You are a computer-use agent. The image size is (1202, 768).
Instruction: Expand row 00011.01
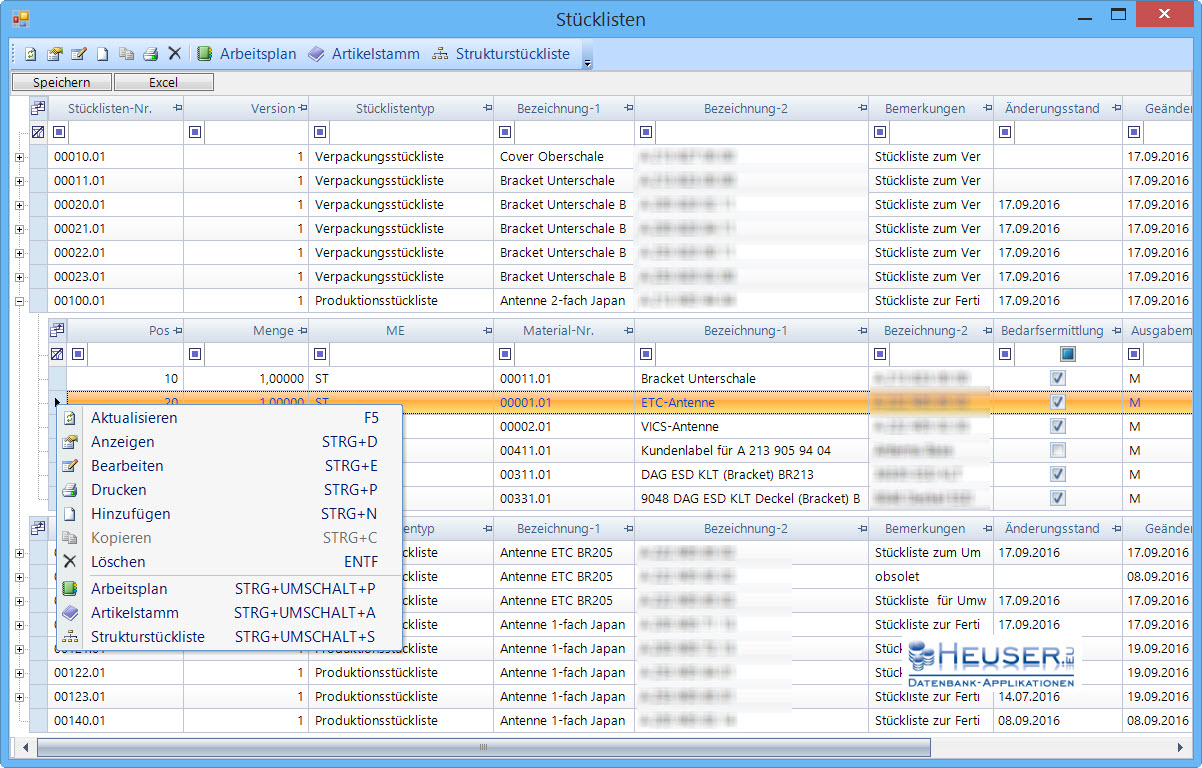coord(19,181)
